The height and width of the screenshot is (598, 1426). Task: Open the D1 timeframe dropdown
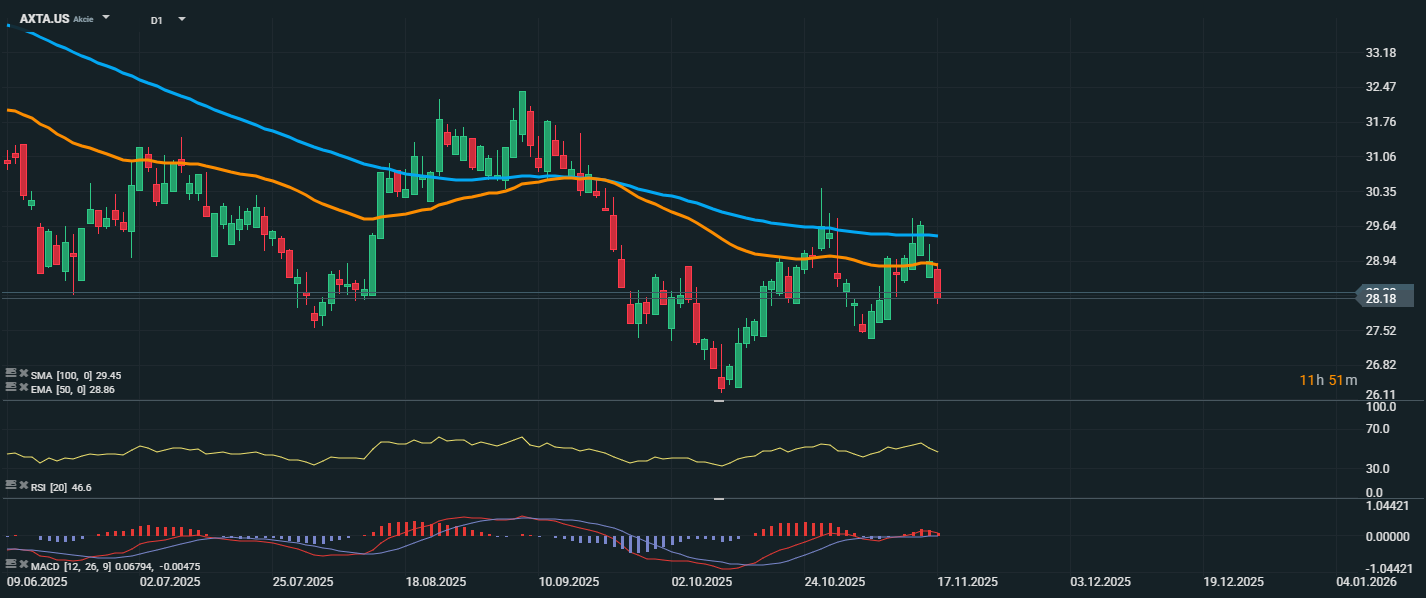[181, 19]
